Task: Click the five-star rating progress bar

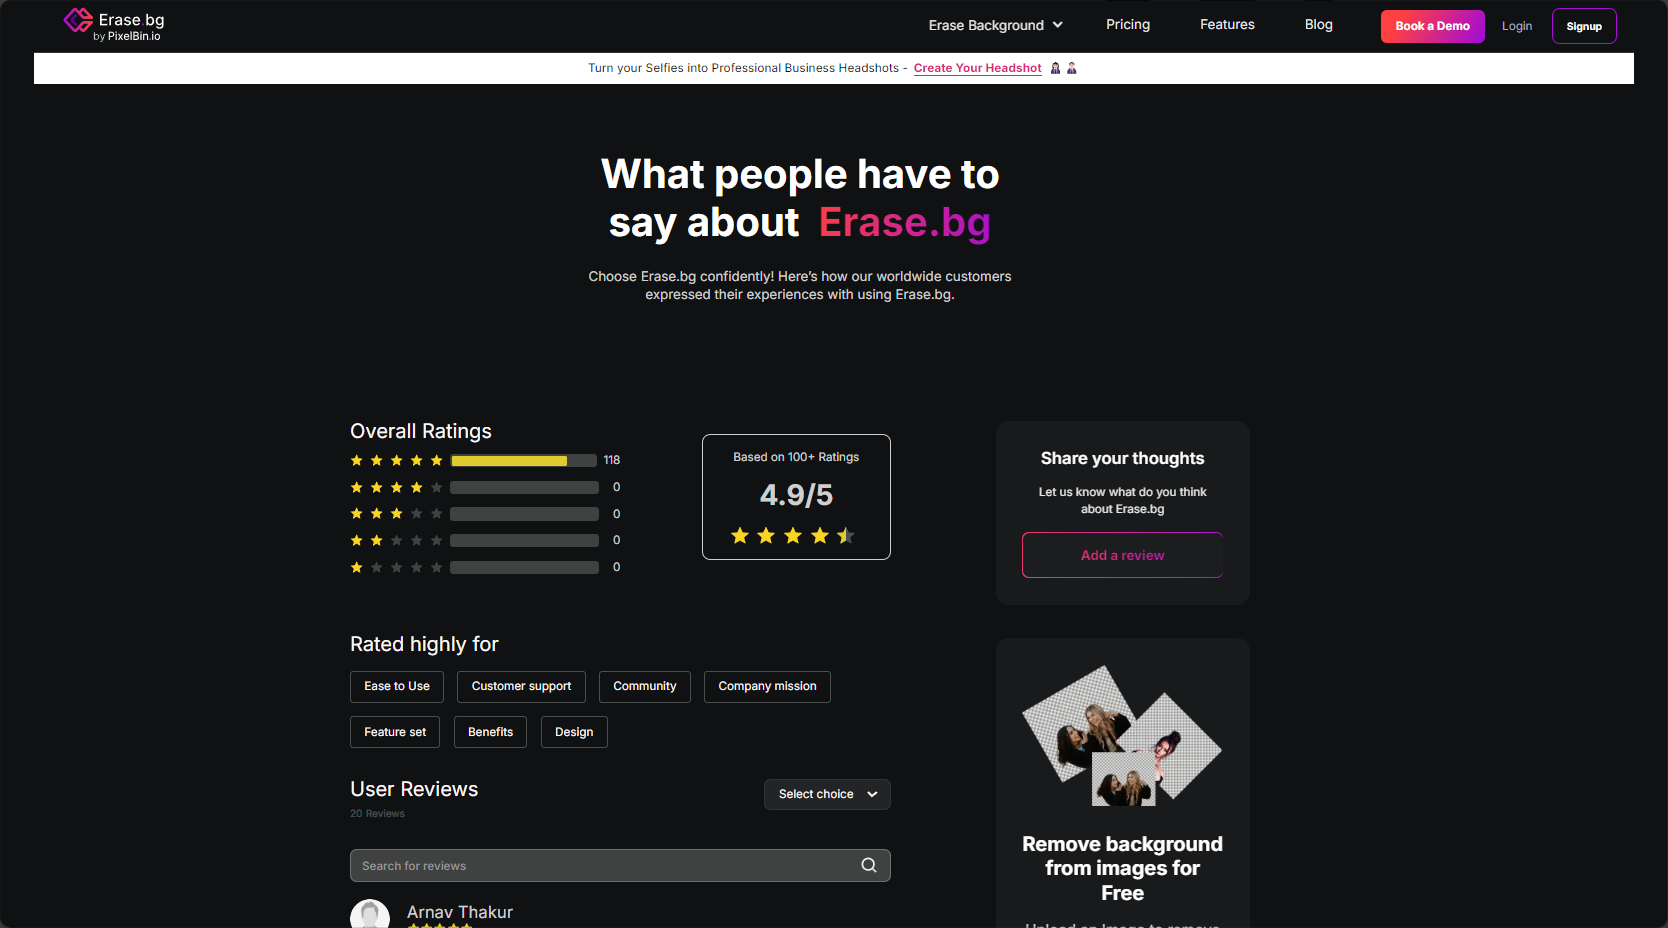Action: 524,461
